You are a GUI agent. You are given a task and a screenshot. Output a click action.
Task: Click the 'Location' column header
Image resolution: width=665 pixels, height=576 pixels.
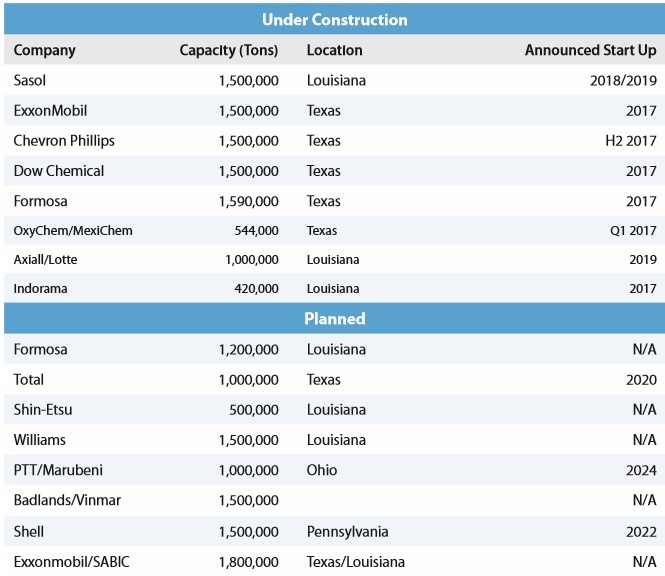[335, 50]
